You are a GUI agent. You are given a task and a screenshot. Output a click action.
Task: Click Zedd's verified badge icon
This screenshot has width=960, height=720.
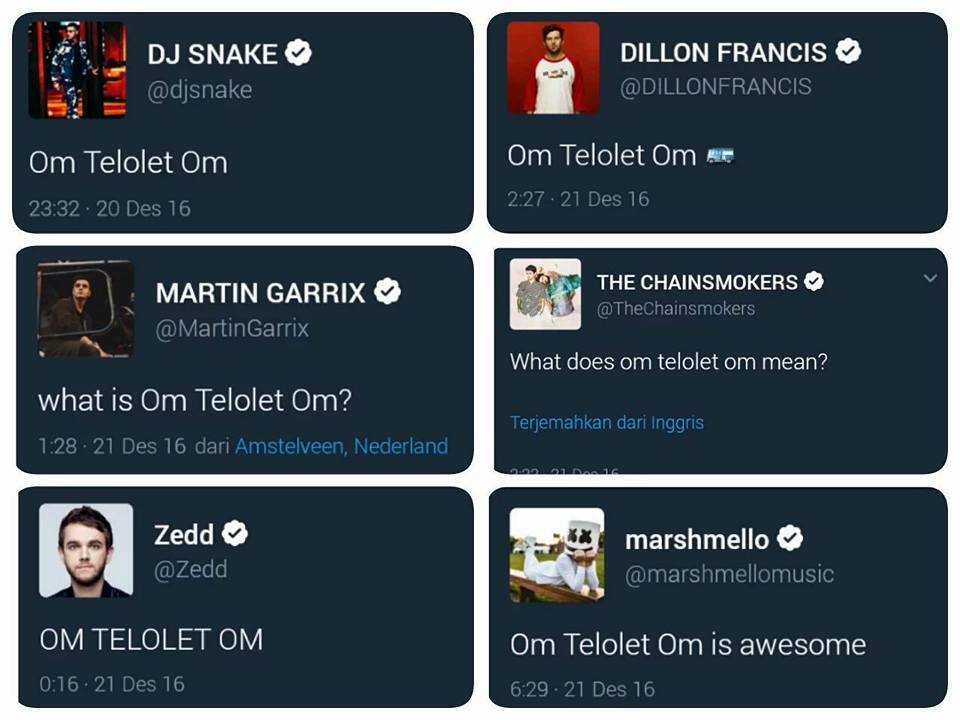(233, 534)
